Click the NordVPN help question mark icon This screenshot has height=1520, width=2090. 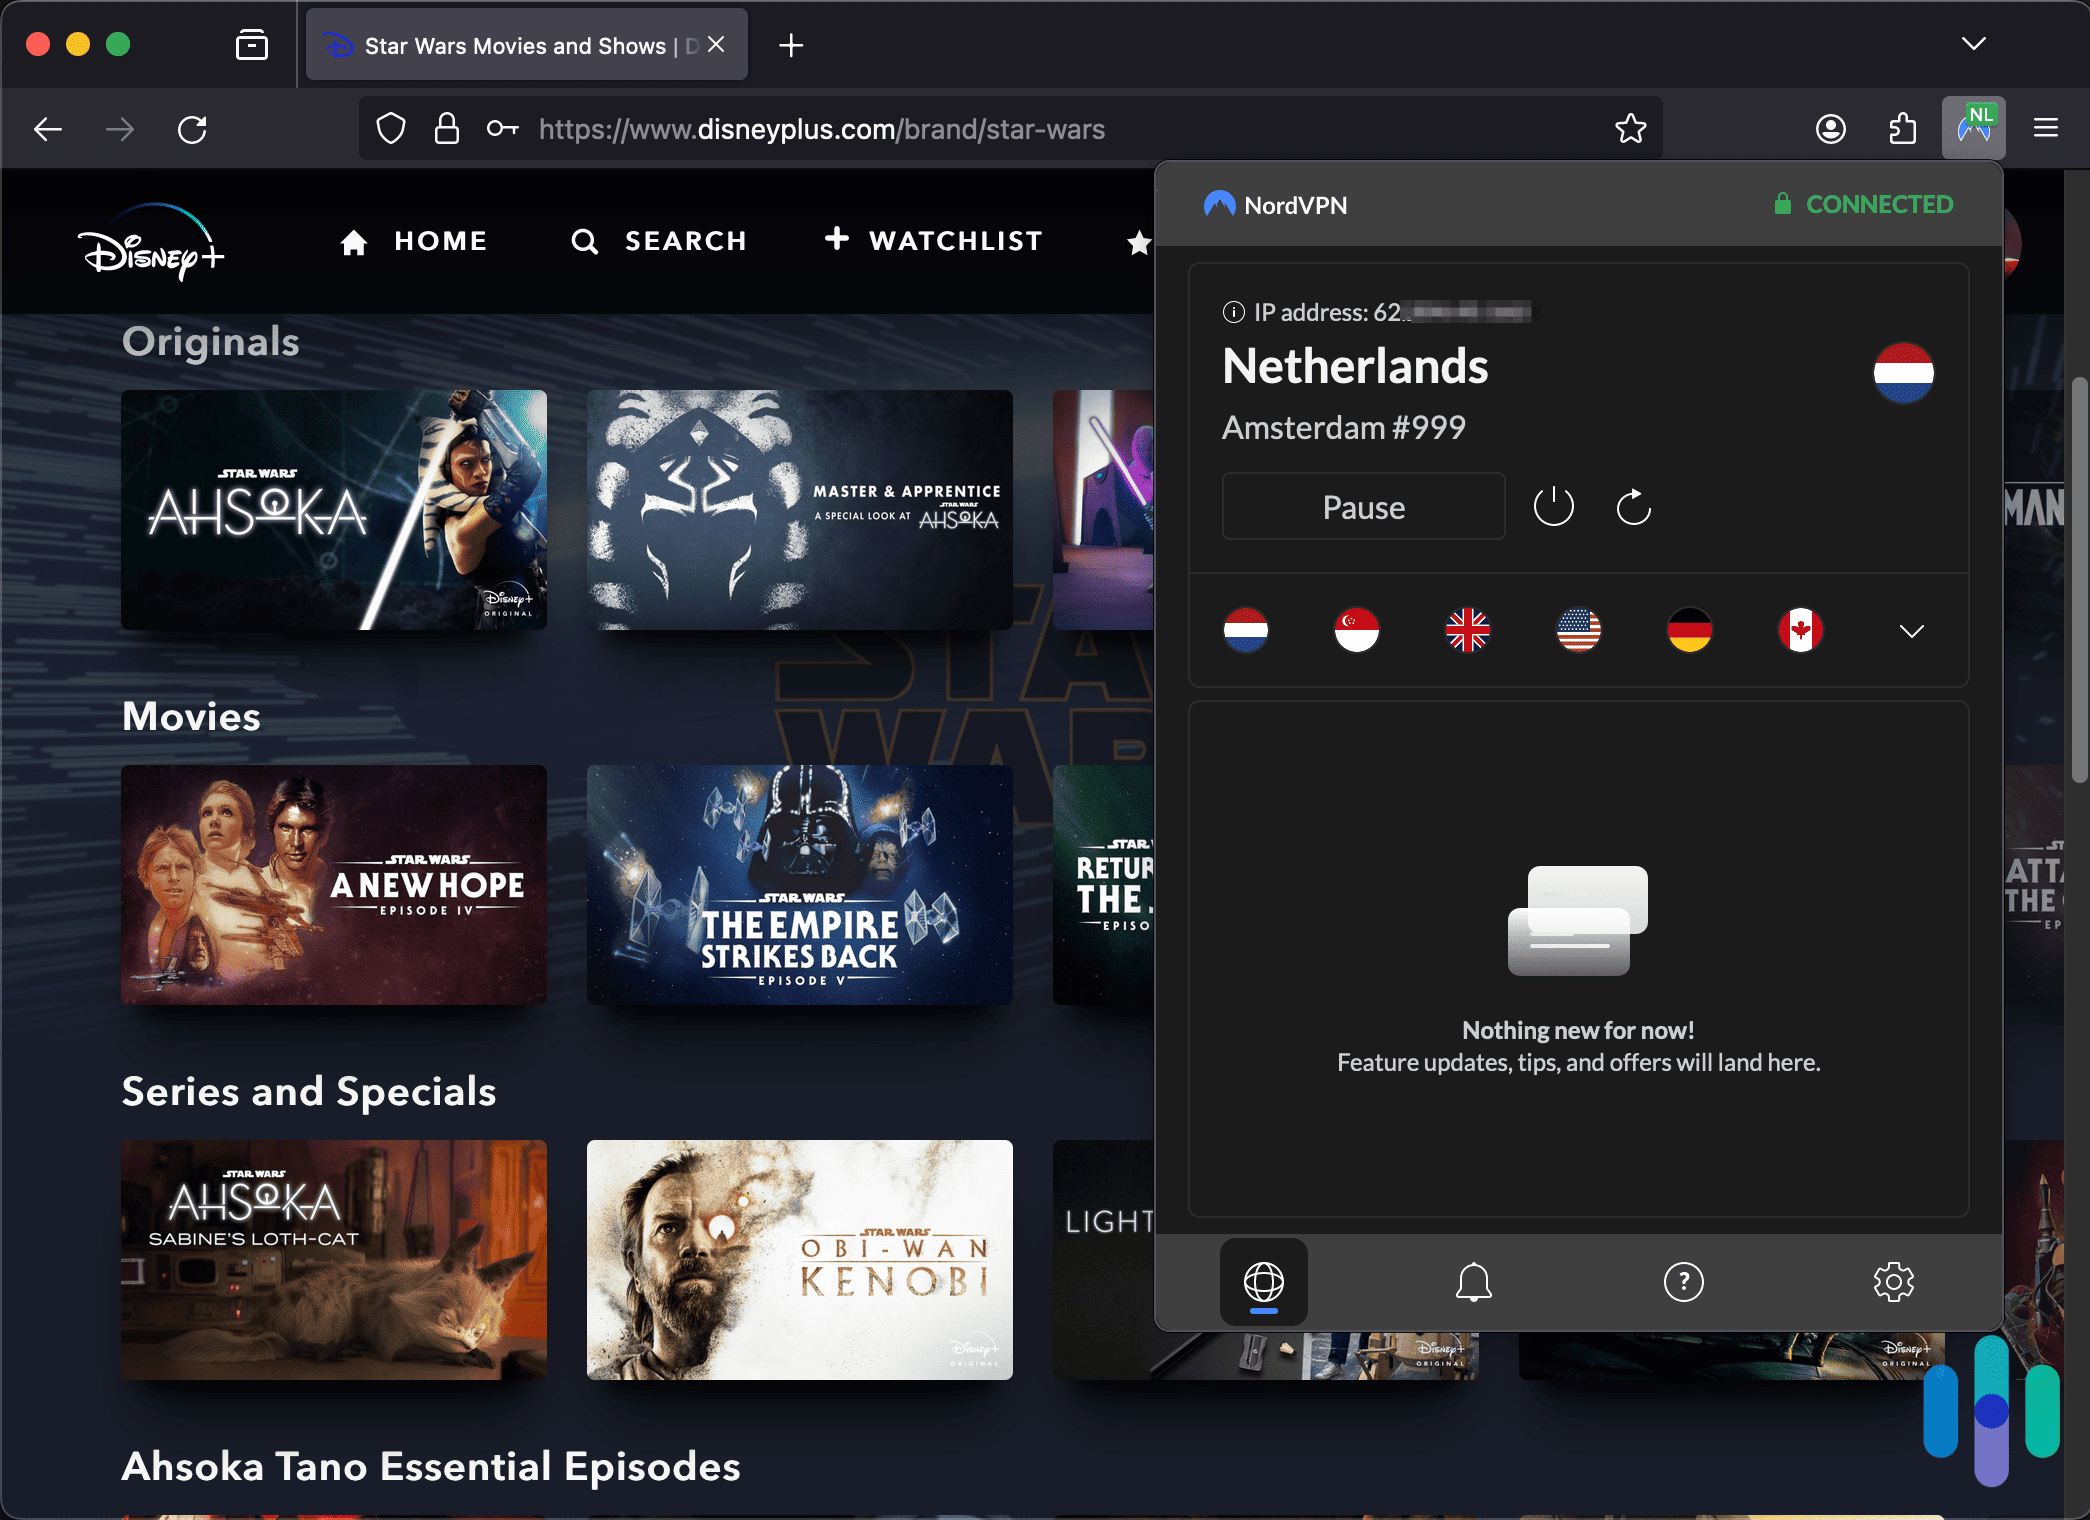click(1683, 1280)
